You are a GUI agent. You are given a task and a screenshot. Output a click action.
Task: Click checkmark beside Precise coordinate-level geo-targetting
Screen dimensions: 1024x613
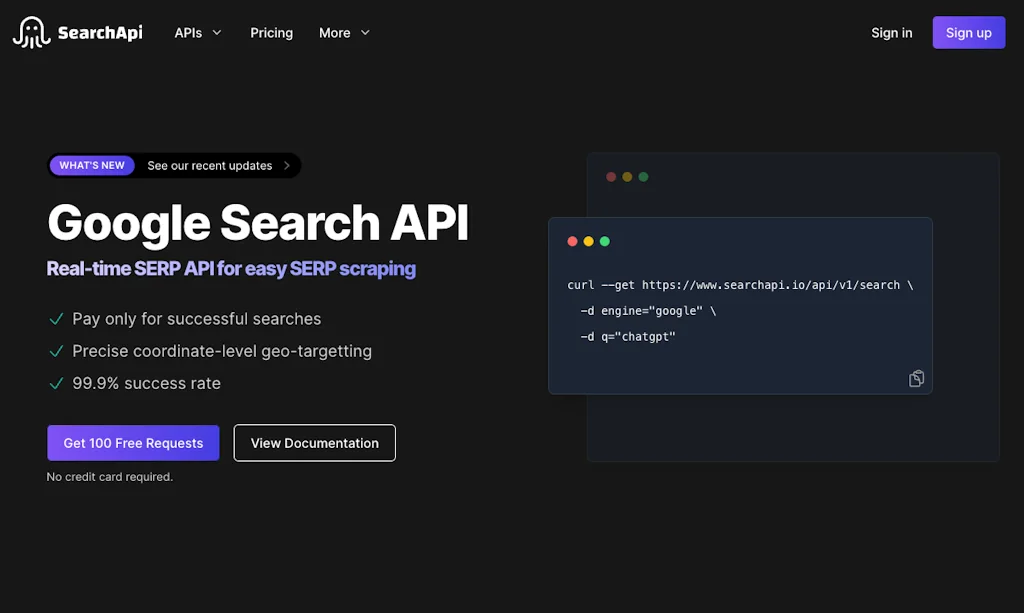click(x=57, y=351)
